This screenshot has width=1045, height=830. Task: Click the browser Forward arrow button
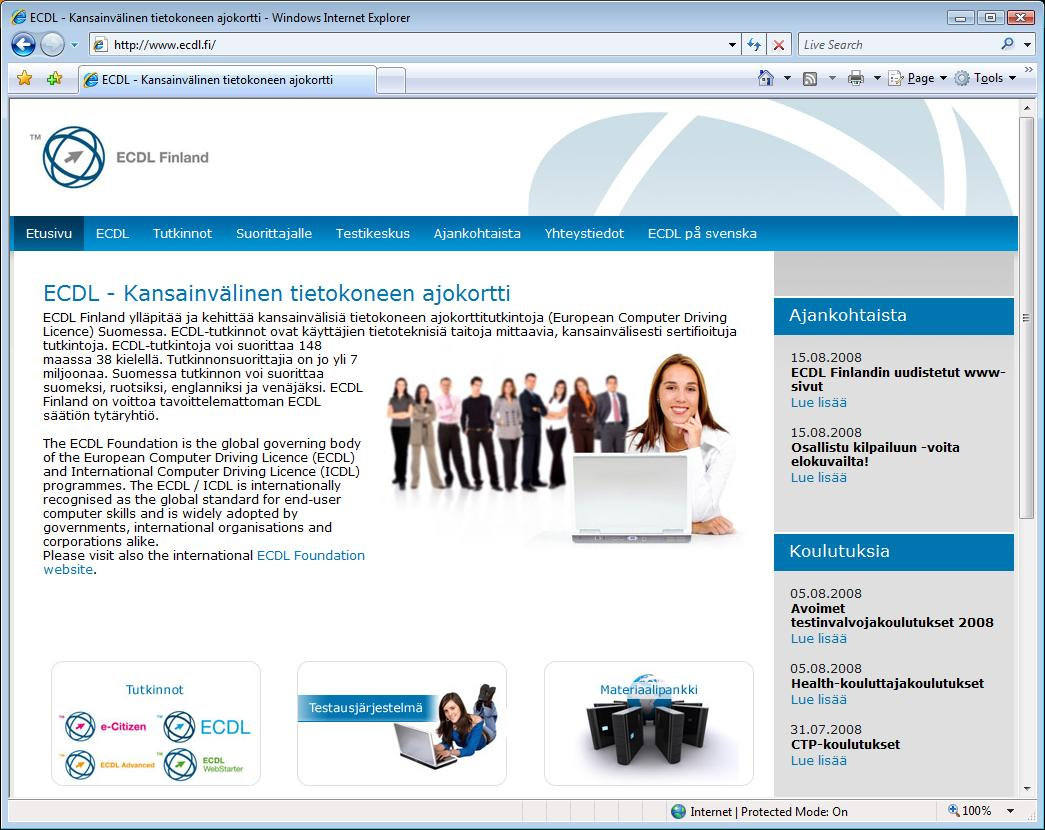[52, 45]
